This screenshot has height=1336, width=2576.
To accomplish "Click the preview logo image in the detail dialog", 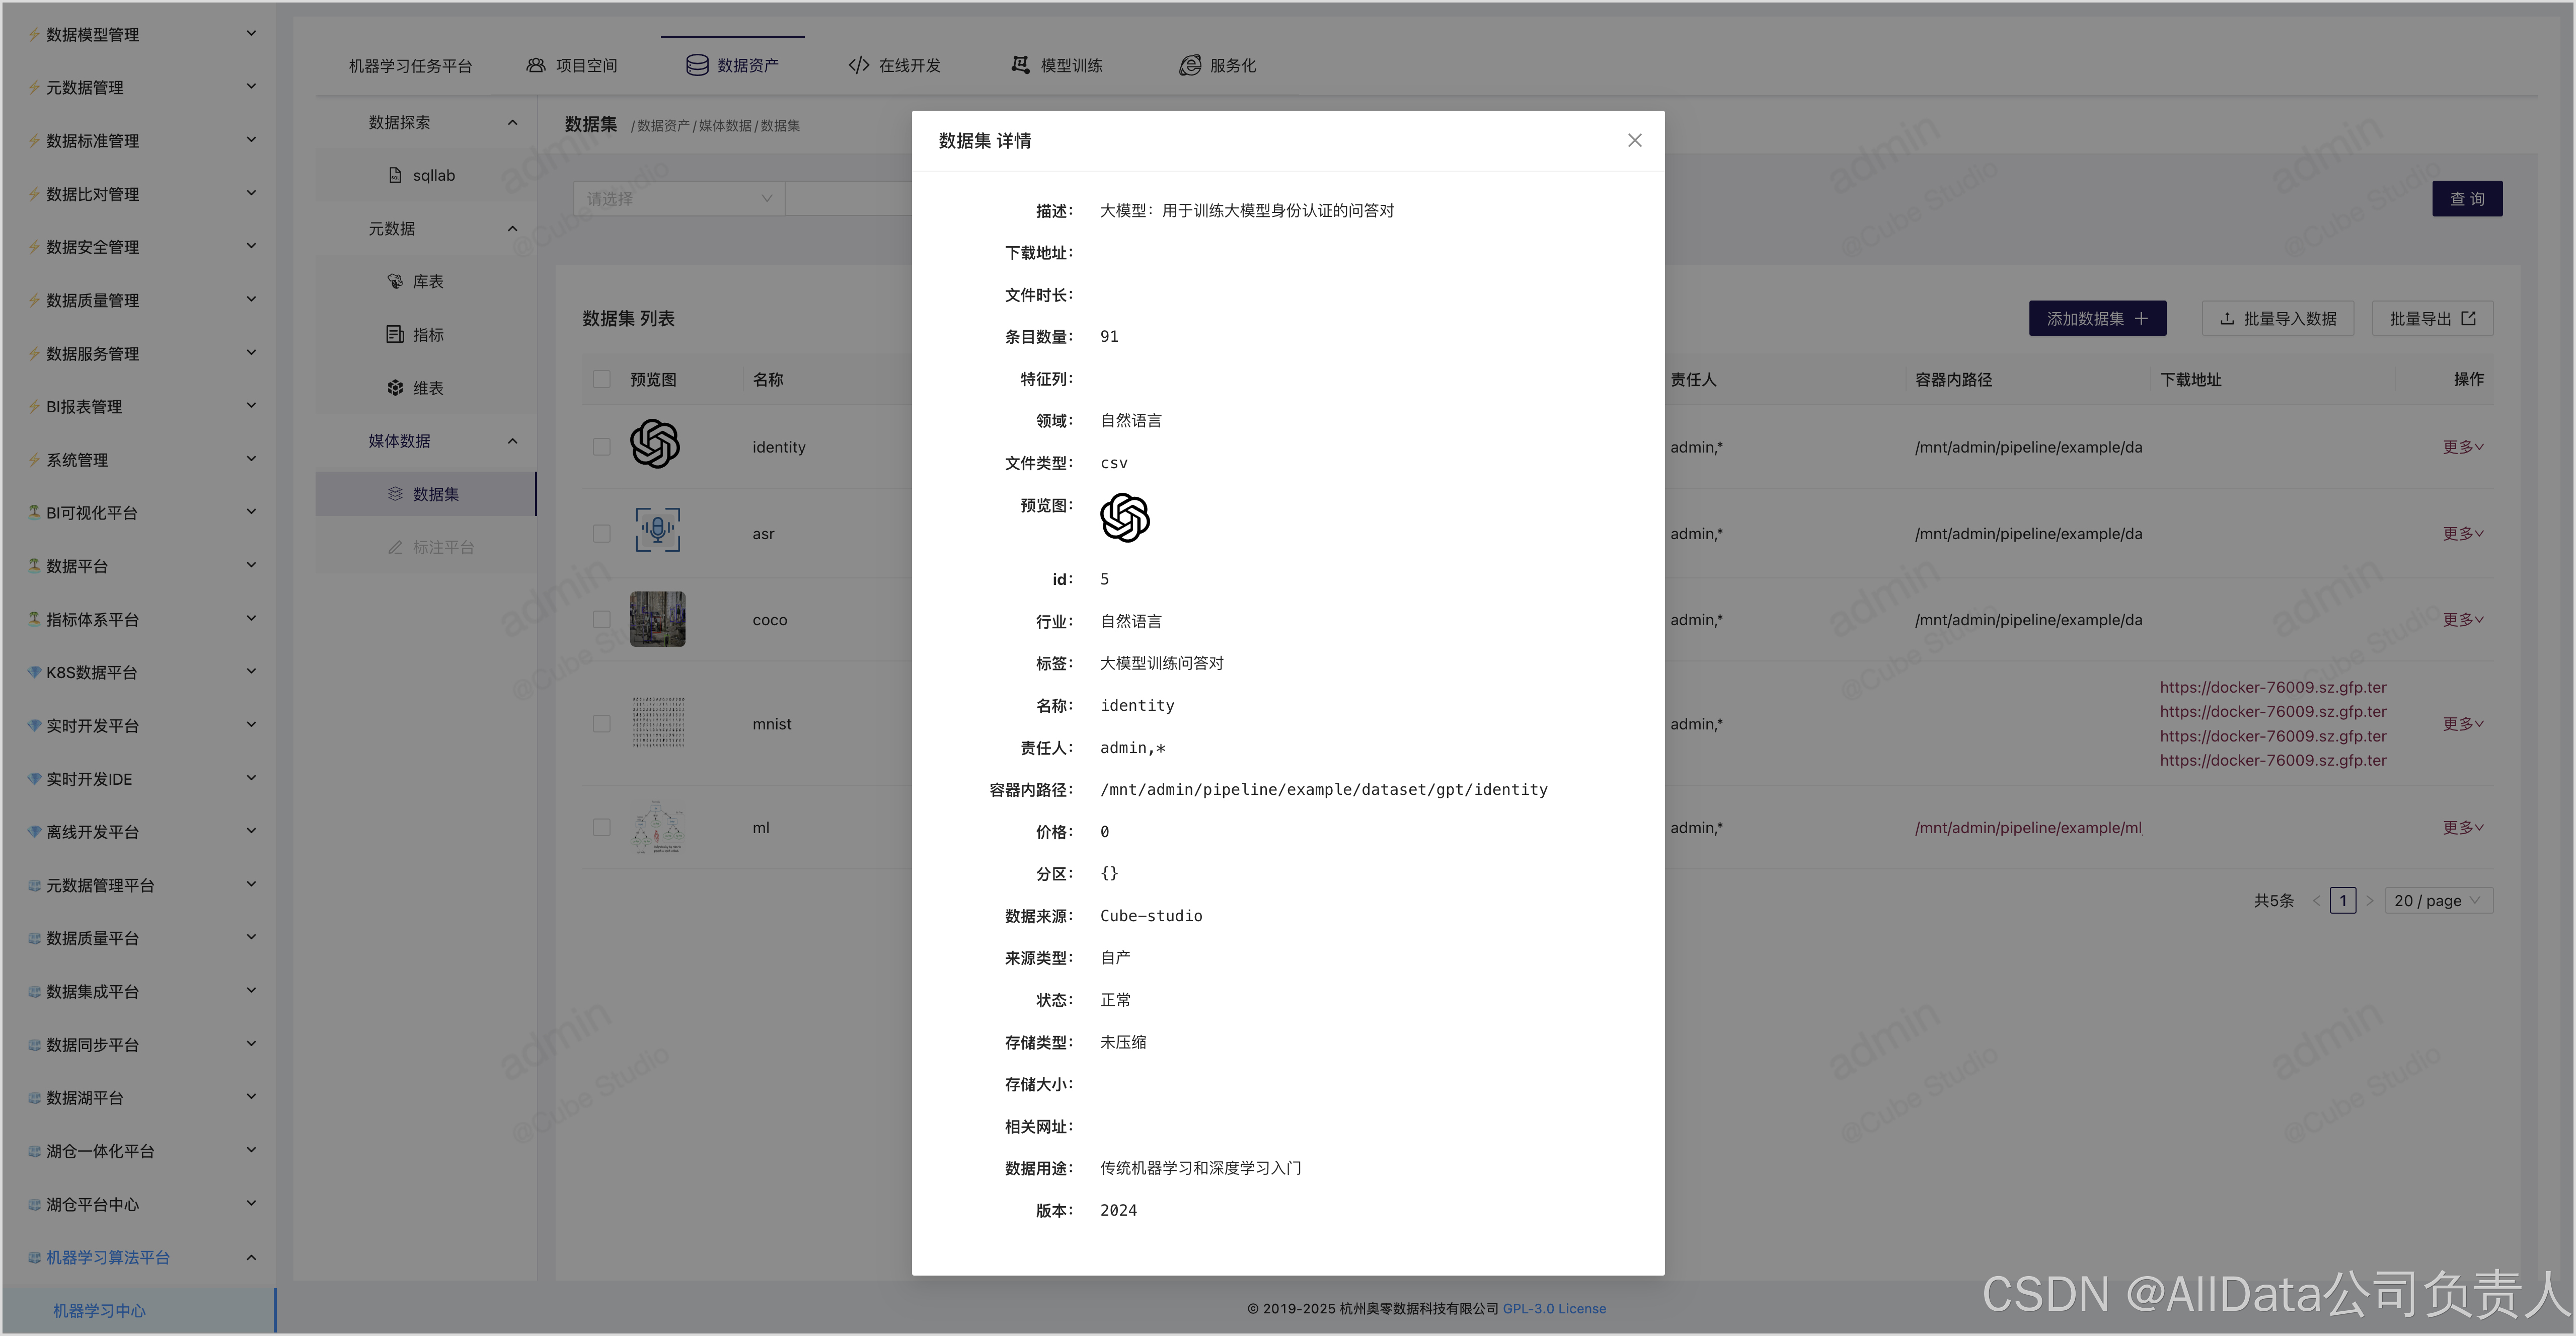I will (x=1125, y=517).
